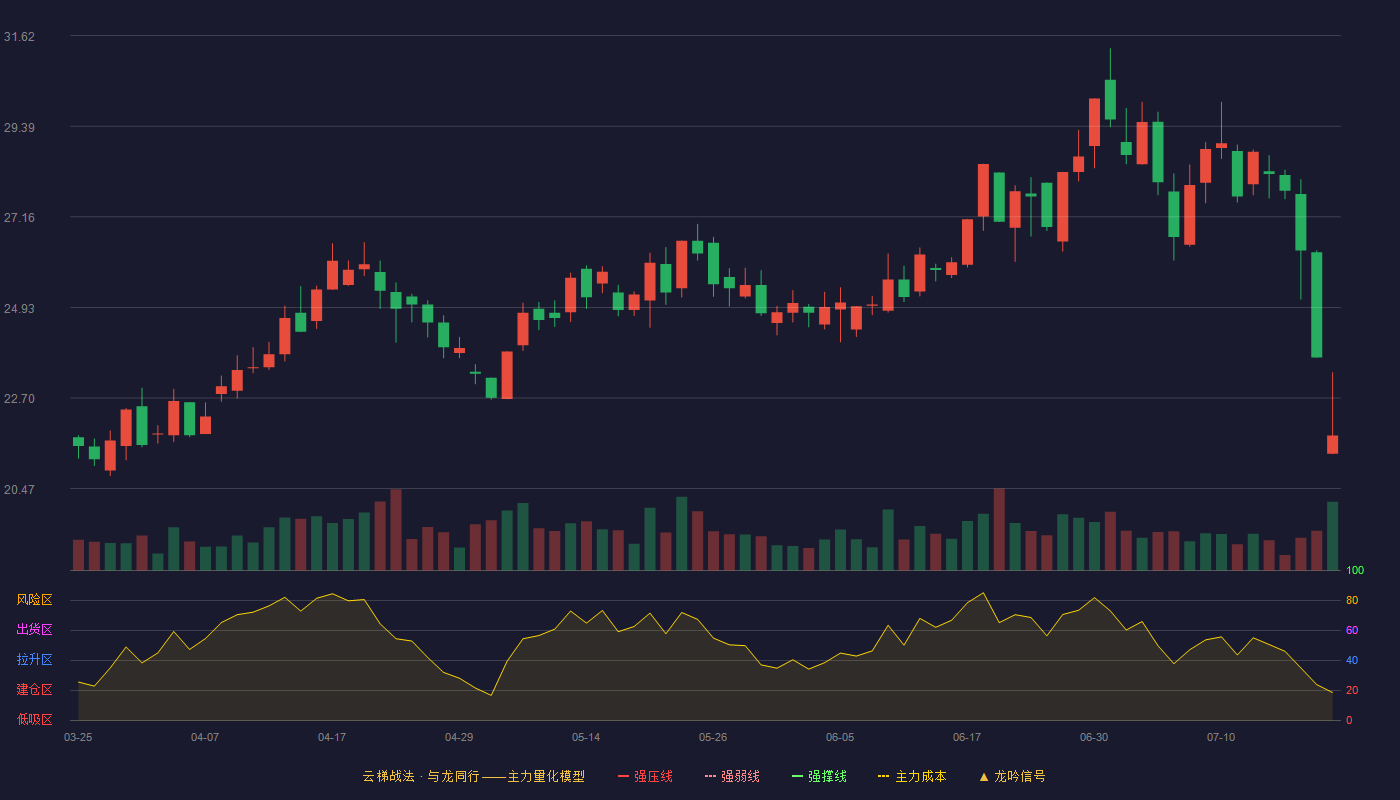Toggle the 主力成本 legend series

coord(912,776)
